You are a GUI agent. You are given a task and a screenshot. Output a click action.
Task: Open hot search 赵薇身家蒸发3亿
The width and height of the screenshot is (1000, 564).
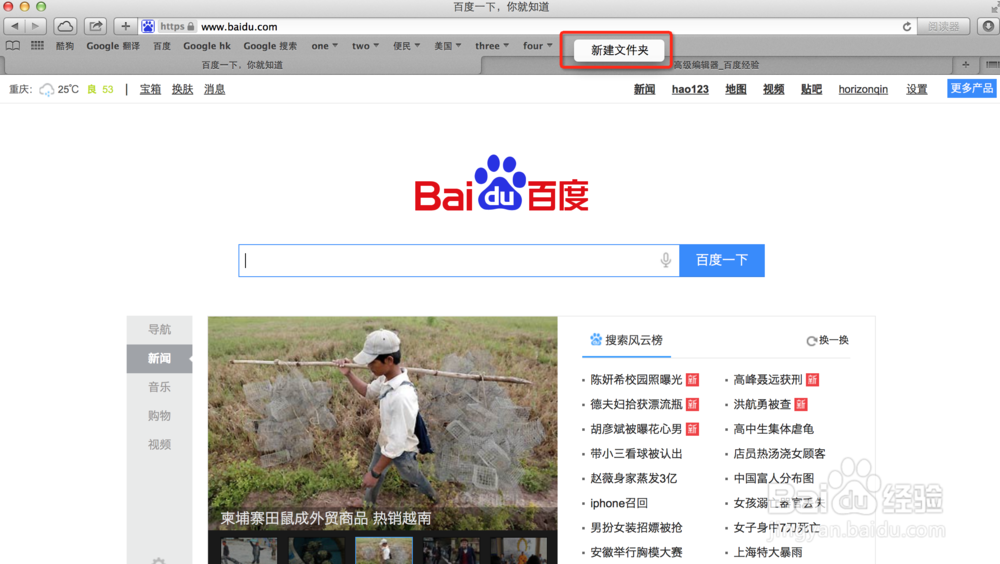(633, 479)
